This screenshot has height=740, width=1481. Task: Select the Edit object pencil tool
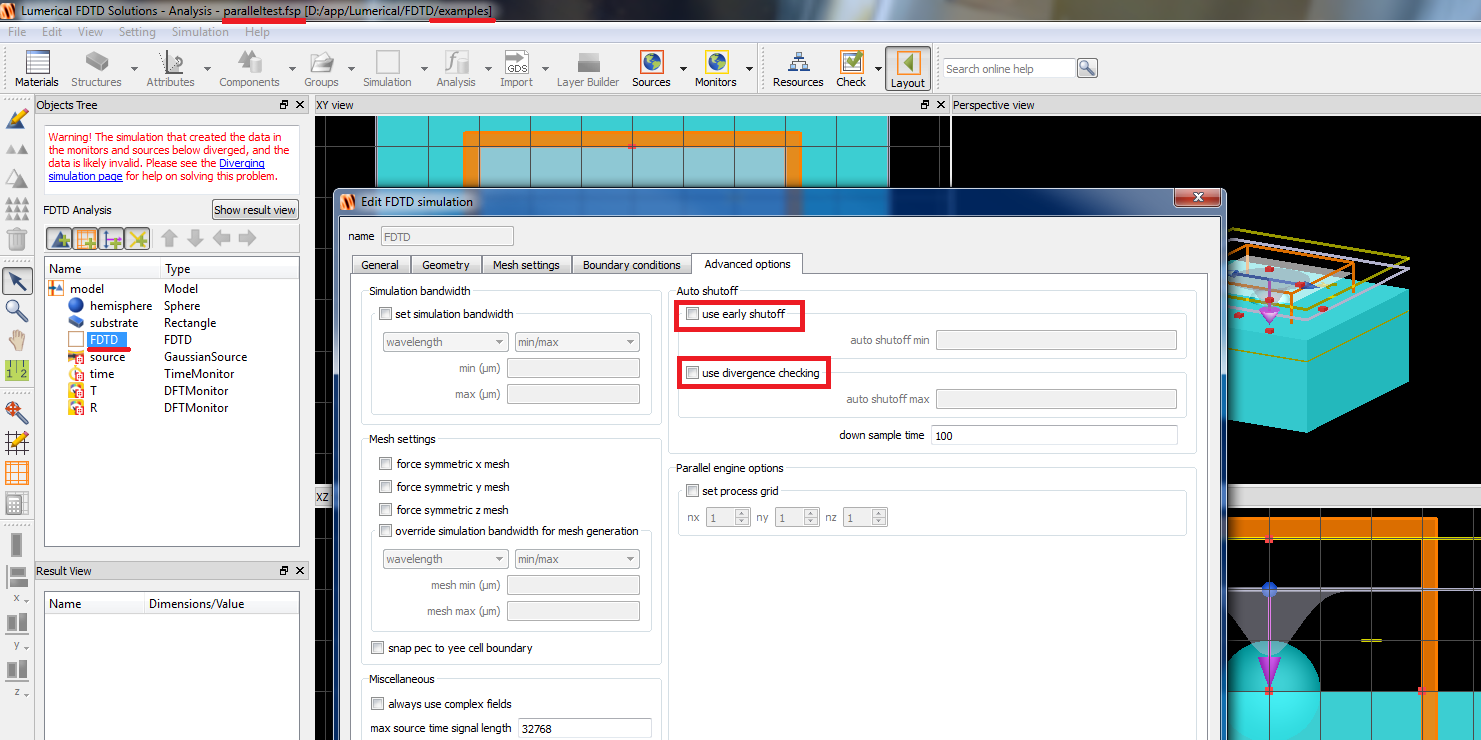tap(17, 118)
